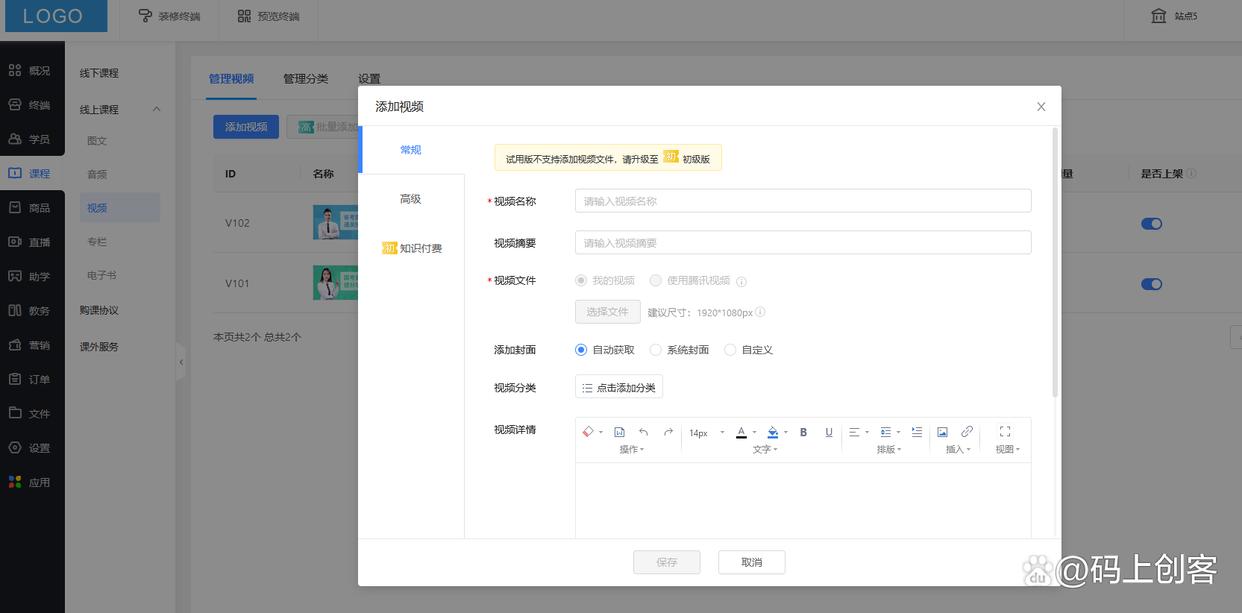Insert a hyperlink in the editor
The image size is (1242, 613).
point(967,432)
